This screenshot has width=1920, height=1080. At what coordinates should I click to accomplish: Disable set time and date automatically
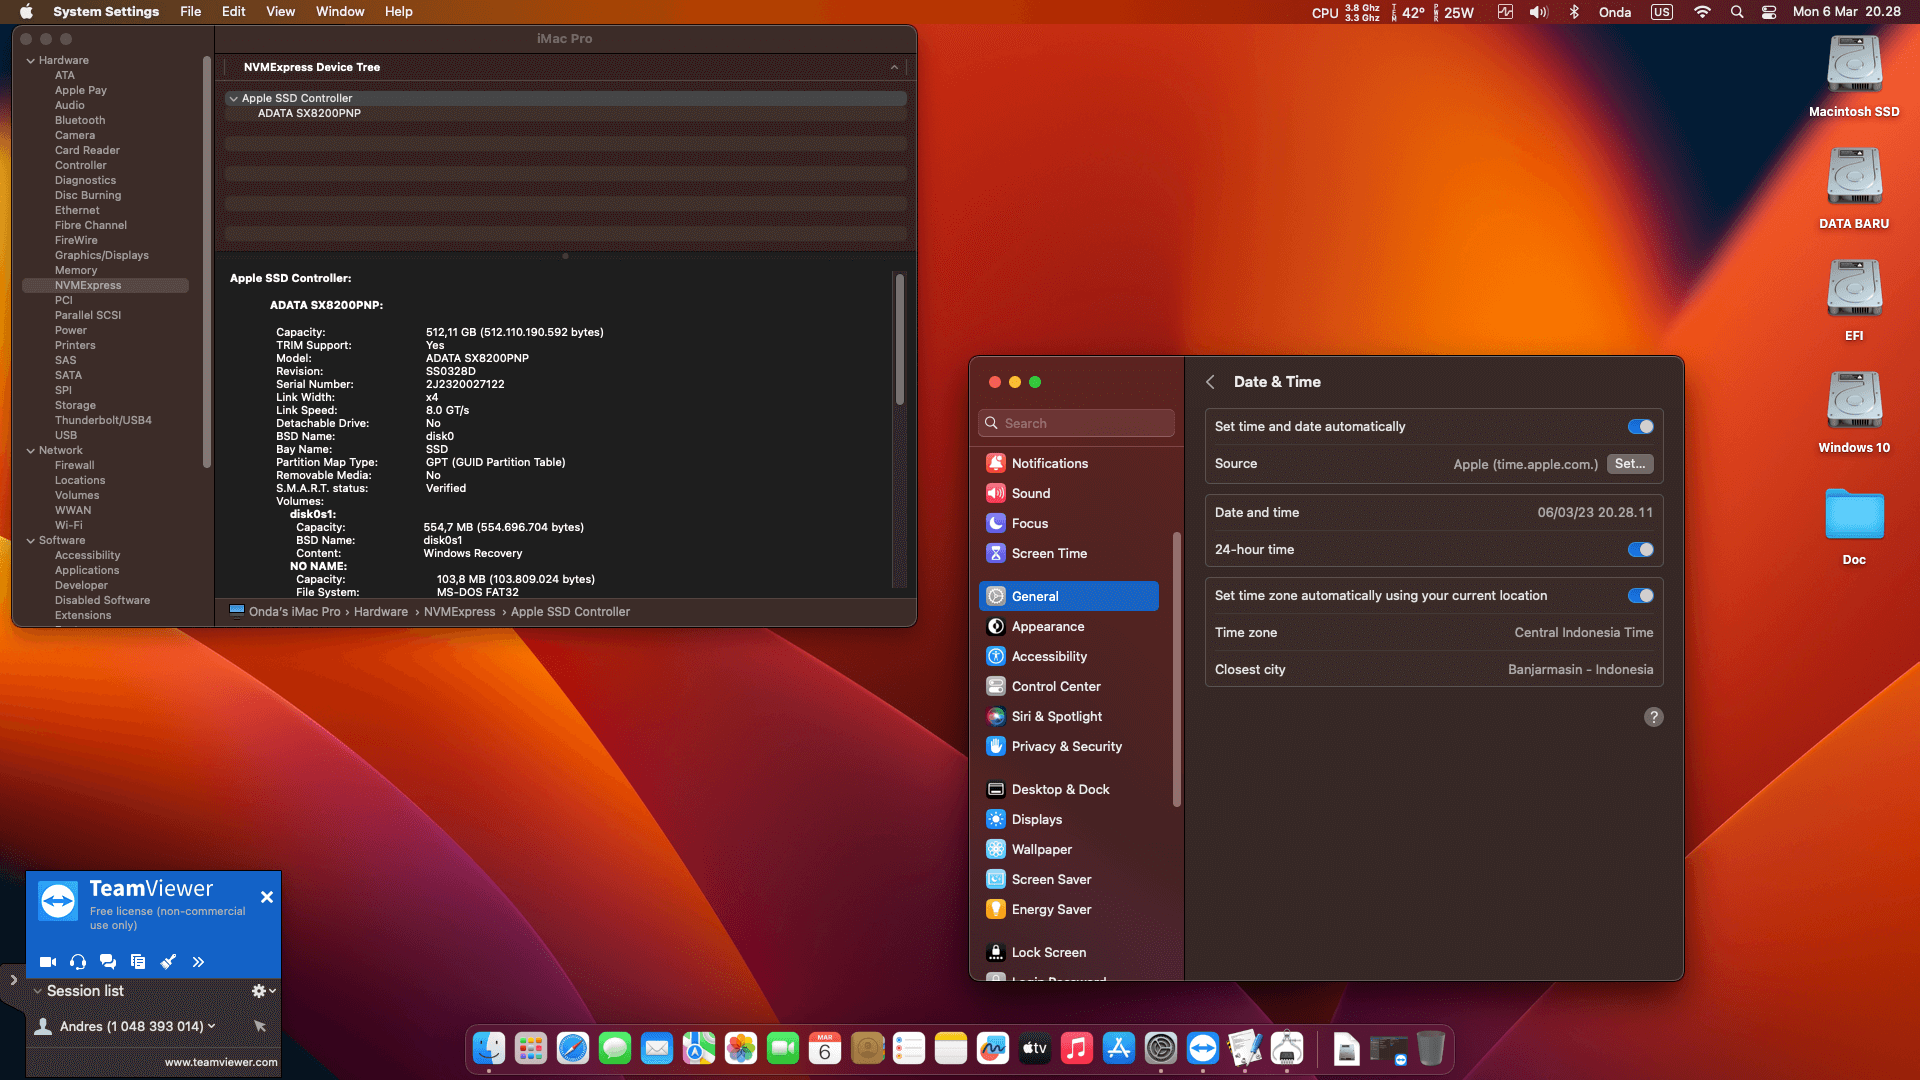pos(1640,427)
